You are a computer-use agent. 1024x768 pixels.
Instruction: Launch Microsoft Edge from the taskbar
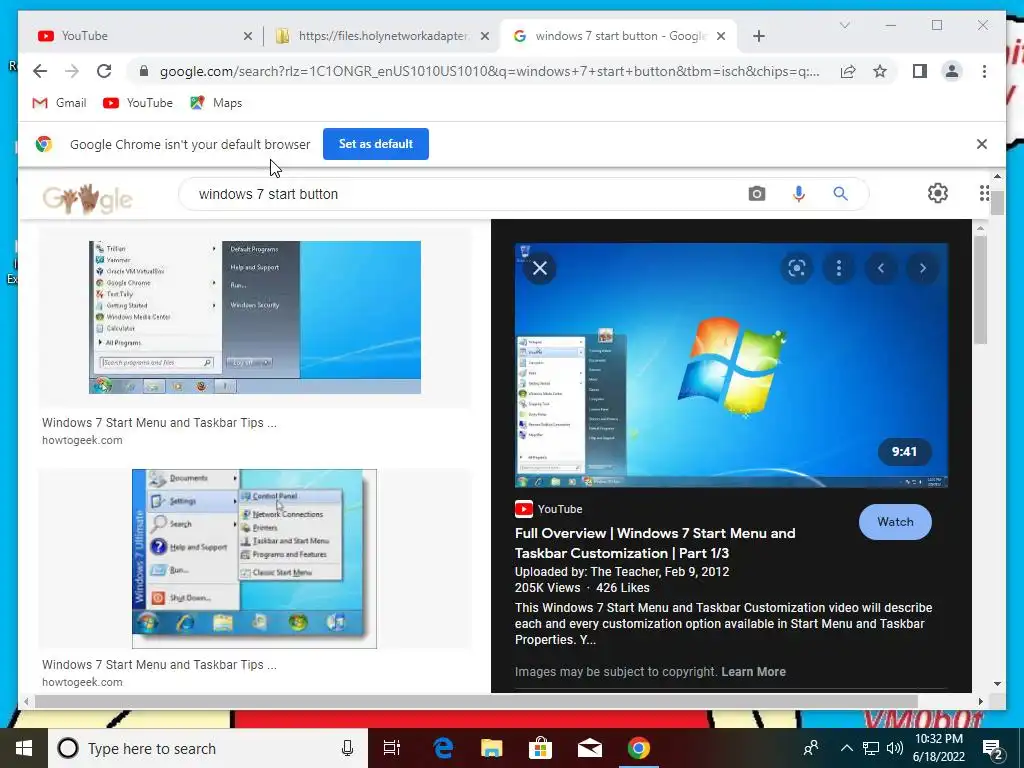(443, 748)
